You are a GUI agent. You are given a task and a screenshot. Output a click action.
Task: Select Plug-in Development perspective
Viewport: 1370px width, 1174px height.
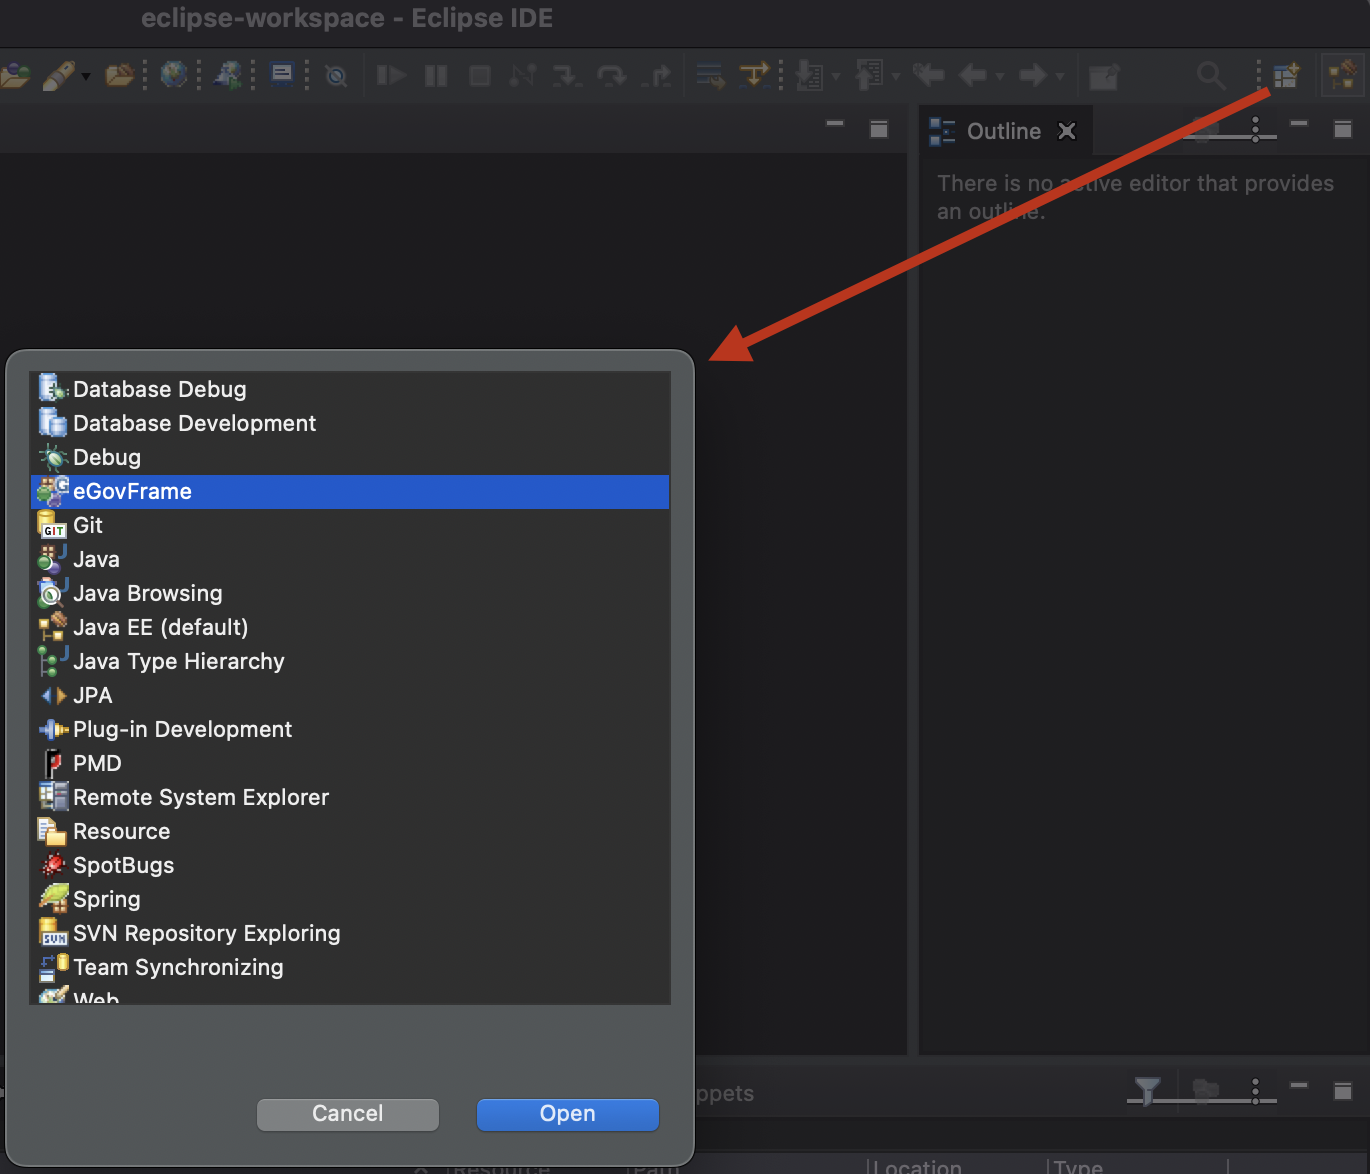pyautogui.click(x=350, y=729)
